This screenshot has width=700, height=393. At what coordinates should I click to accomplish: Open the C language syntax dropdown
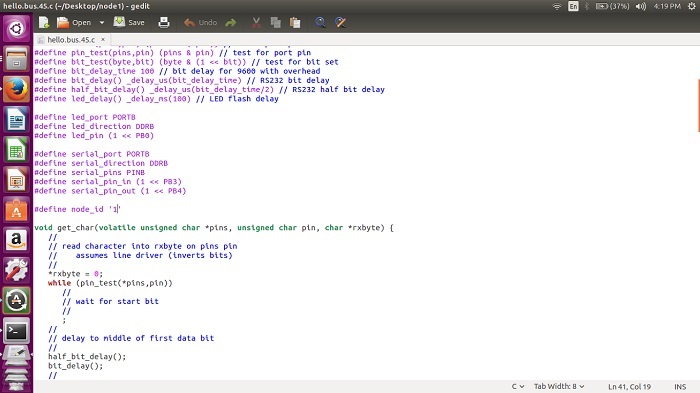518,386
